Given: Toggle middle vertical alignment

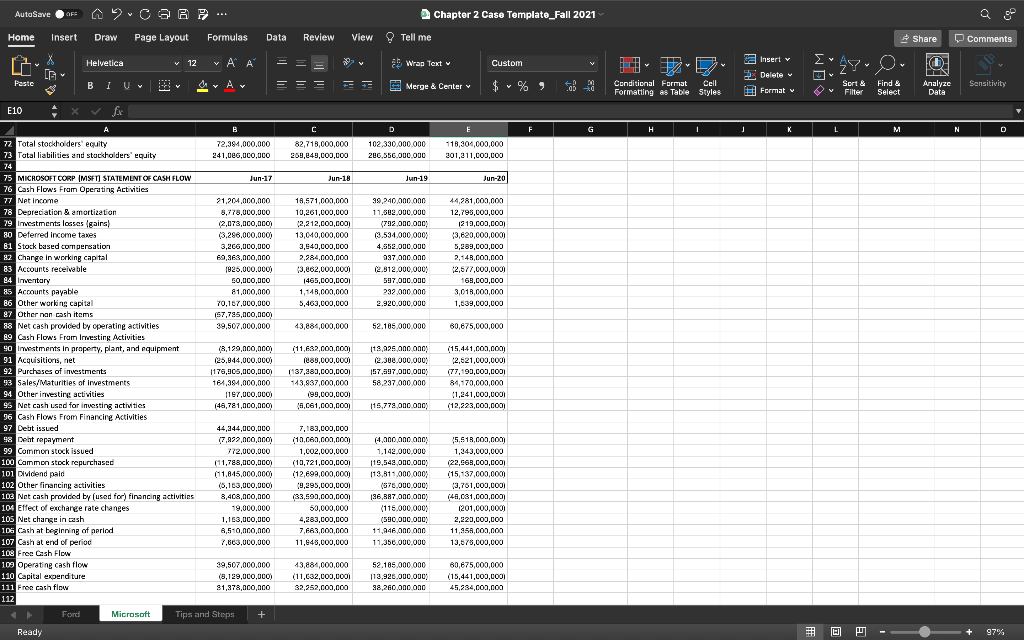Looking at the screenshot, I should [300, 63].
